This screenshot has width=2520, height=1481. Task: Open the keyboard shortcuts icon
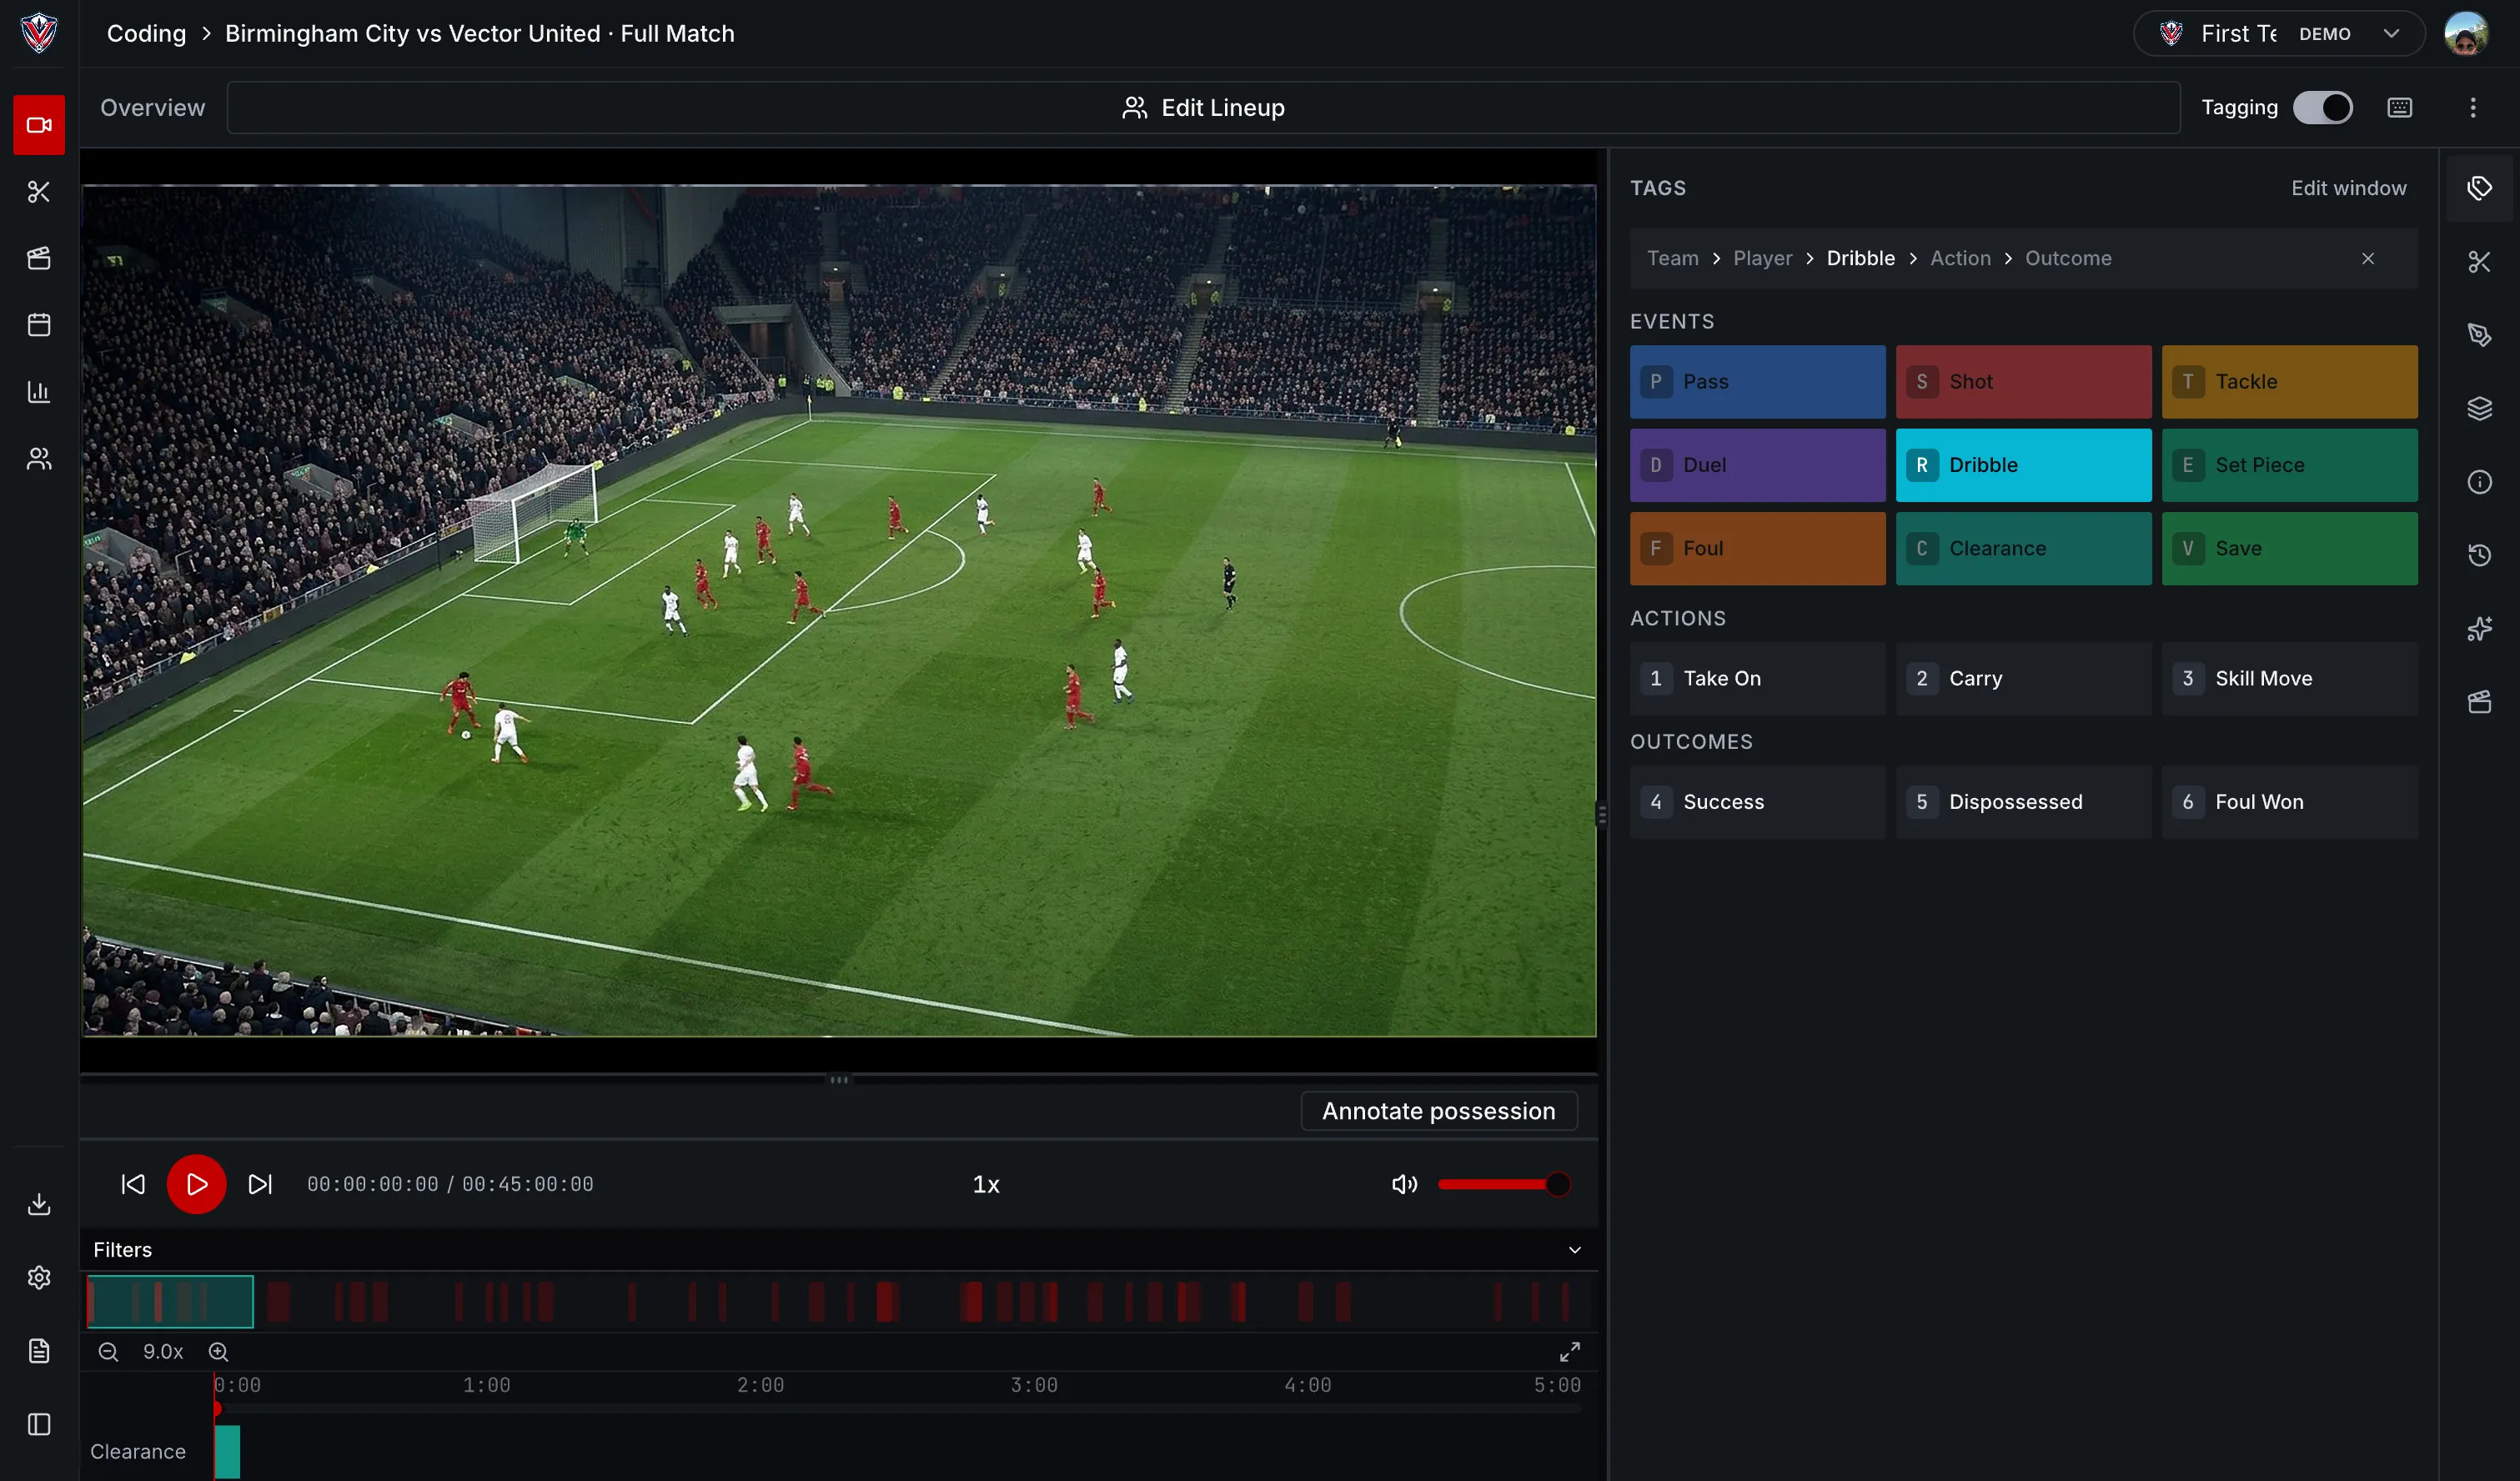point(2400,108)
